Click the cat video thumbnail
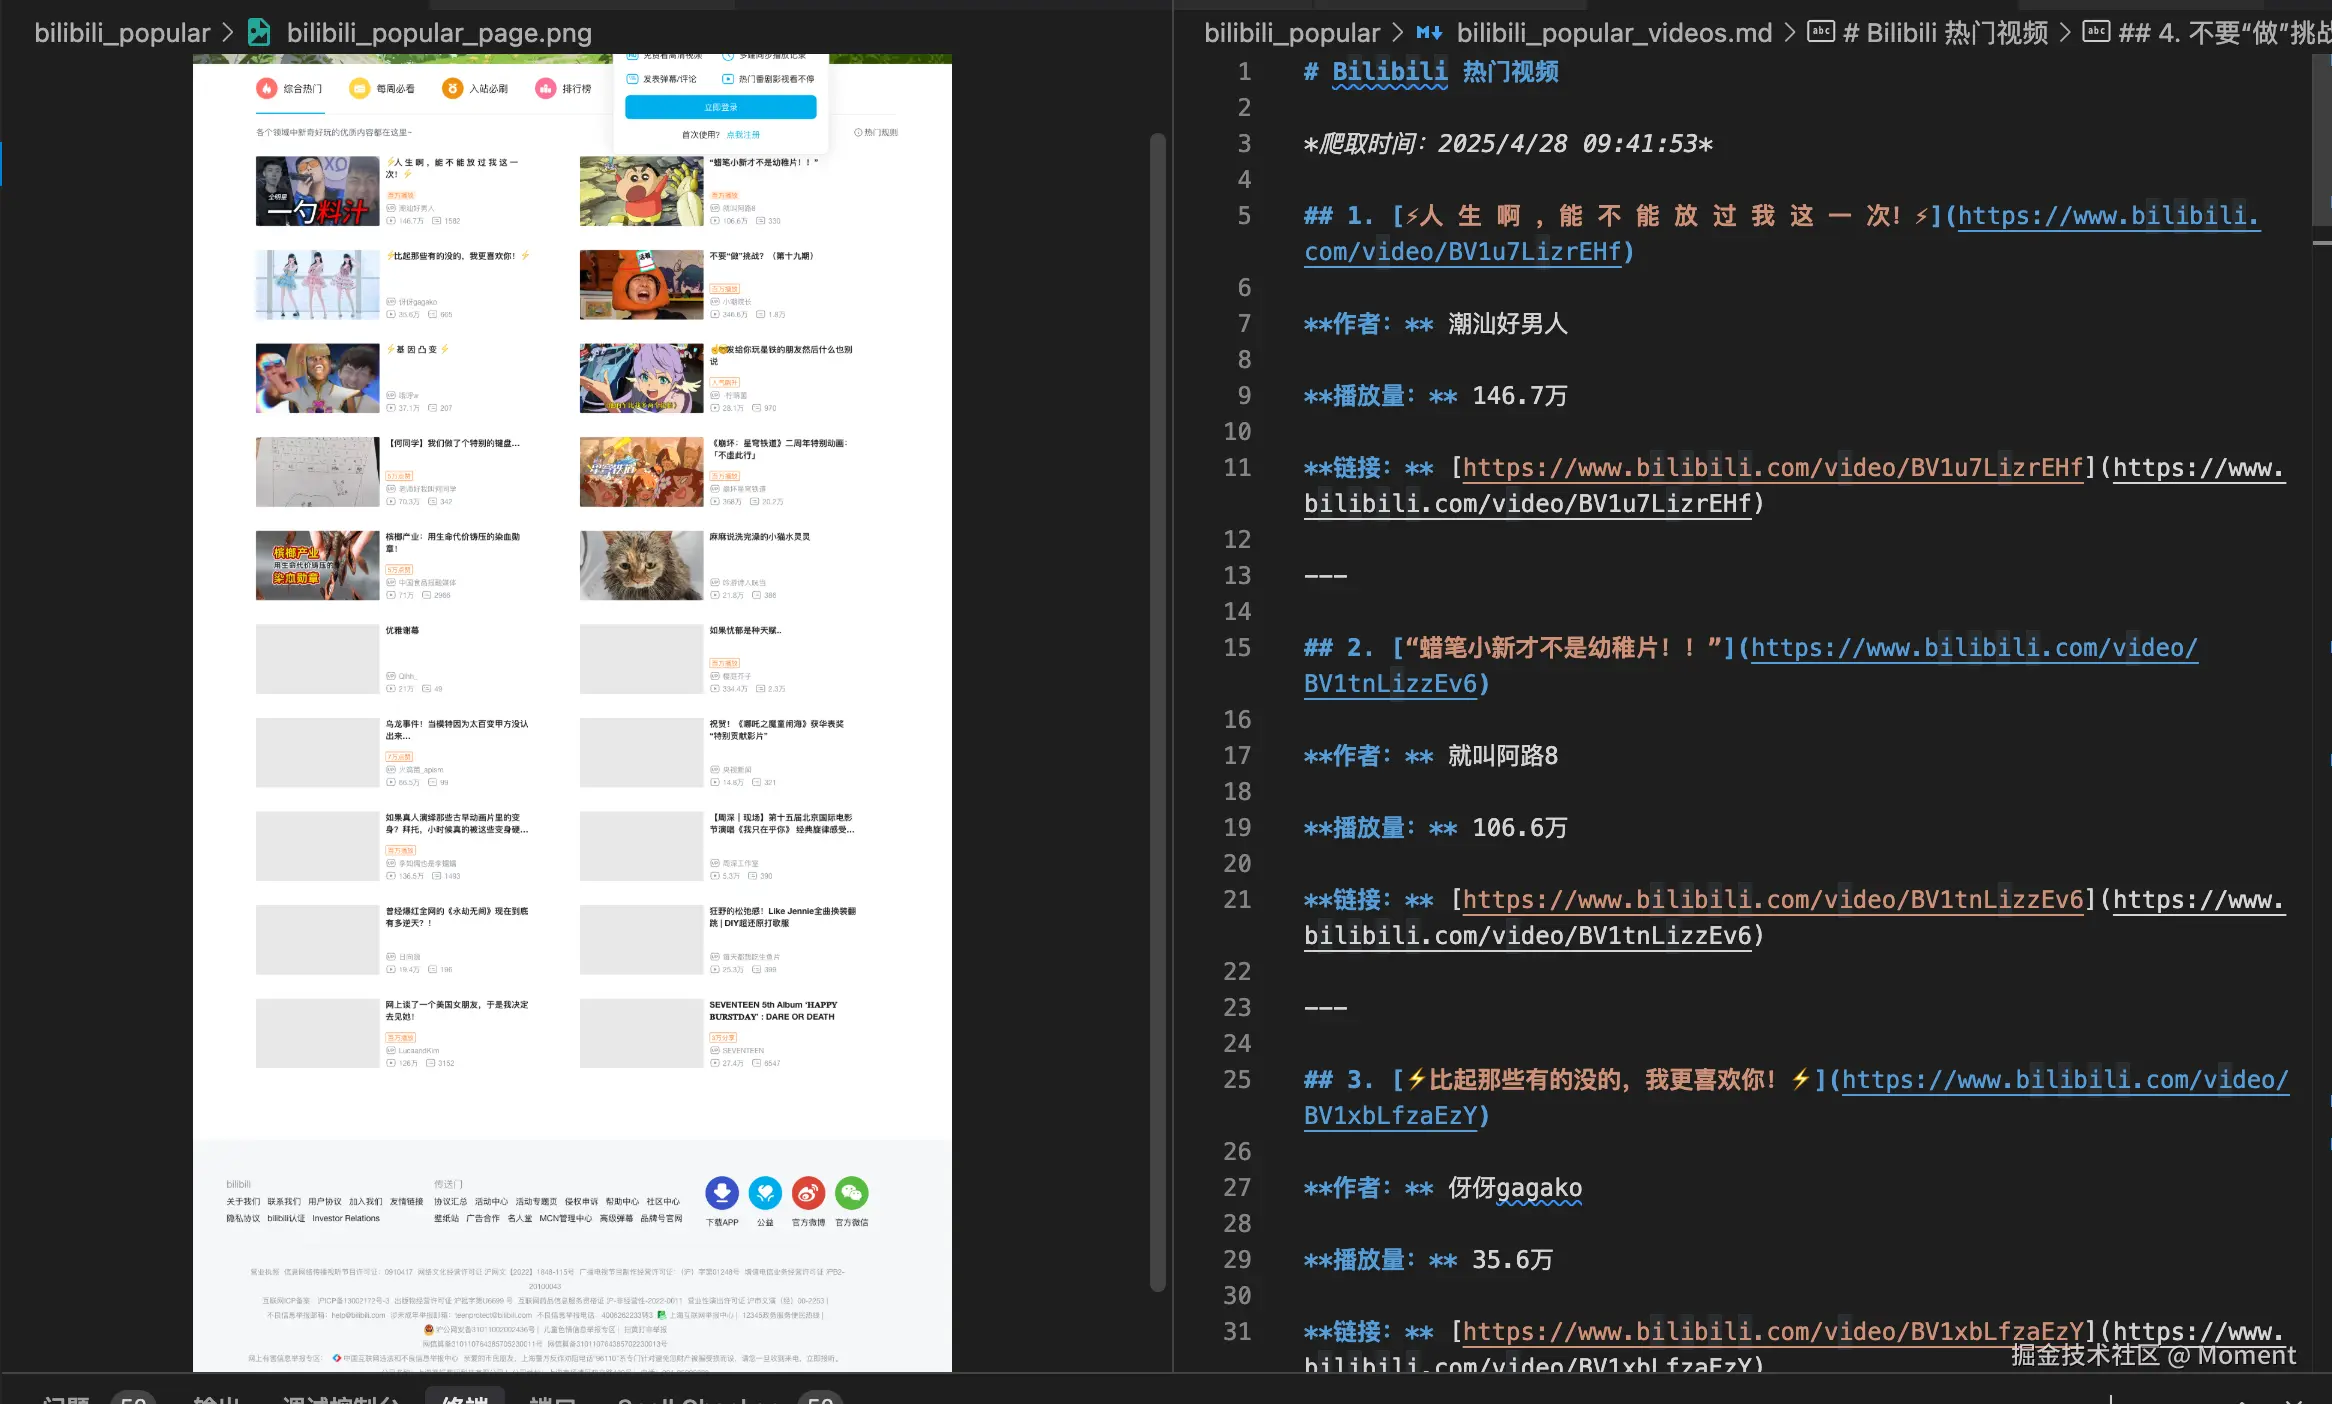2332x1404 pixels. (x=641, y=565)
